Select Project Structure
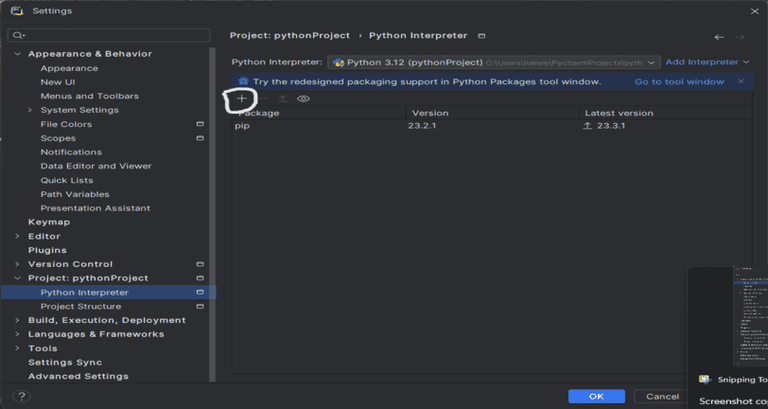Image resolution: width=768 pixels, height=409 pixels. point(81,306)
